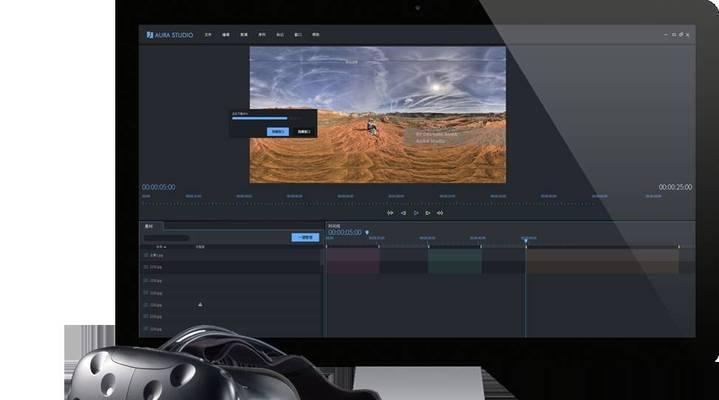The width and height of the screenshot is (719, 400).
Task: Click the blue button in the media panel
Action: pyautogui.click(x=305, y=237)
